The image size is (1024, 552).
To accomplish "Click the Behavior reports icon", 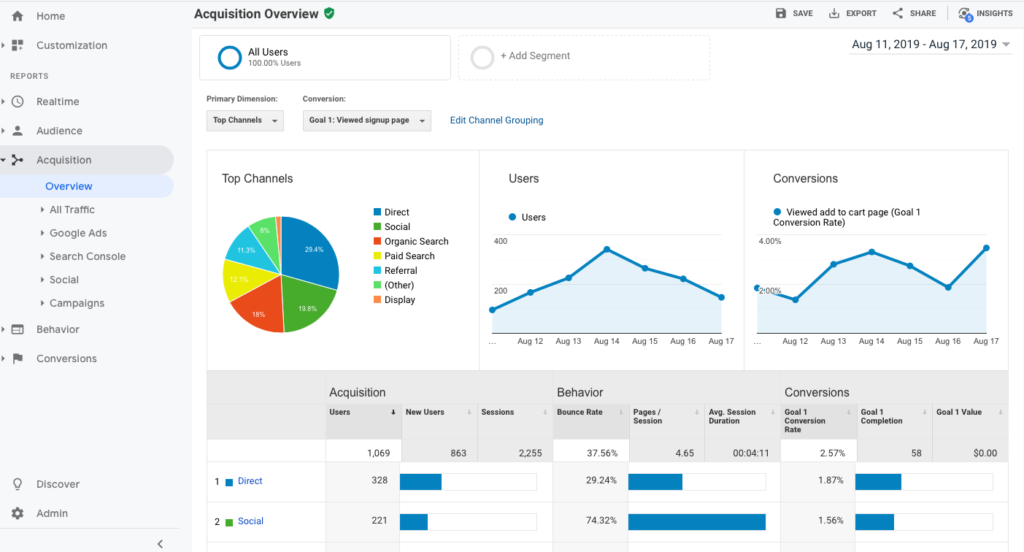I will (x=18, y=330).
